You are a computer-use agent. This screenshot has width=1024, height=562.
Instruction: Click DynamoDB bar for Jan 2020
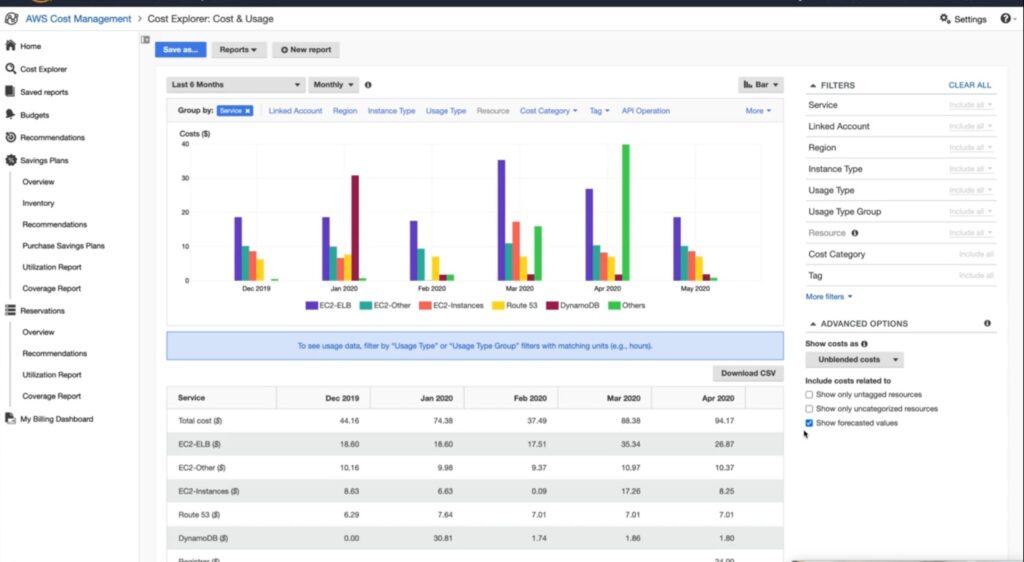click(x=355, y=228)
